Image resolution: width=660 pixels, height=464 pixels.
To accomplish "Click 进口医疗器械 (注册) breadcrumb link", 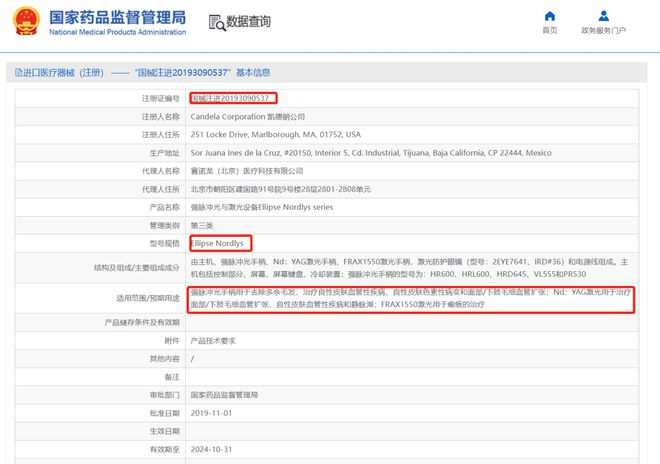I will tap(63, 72).
